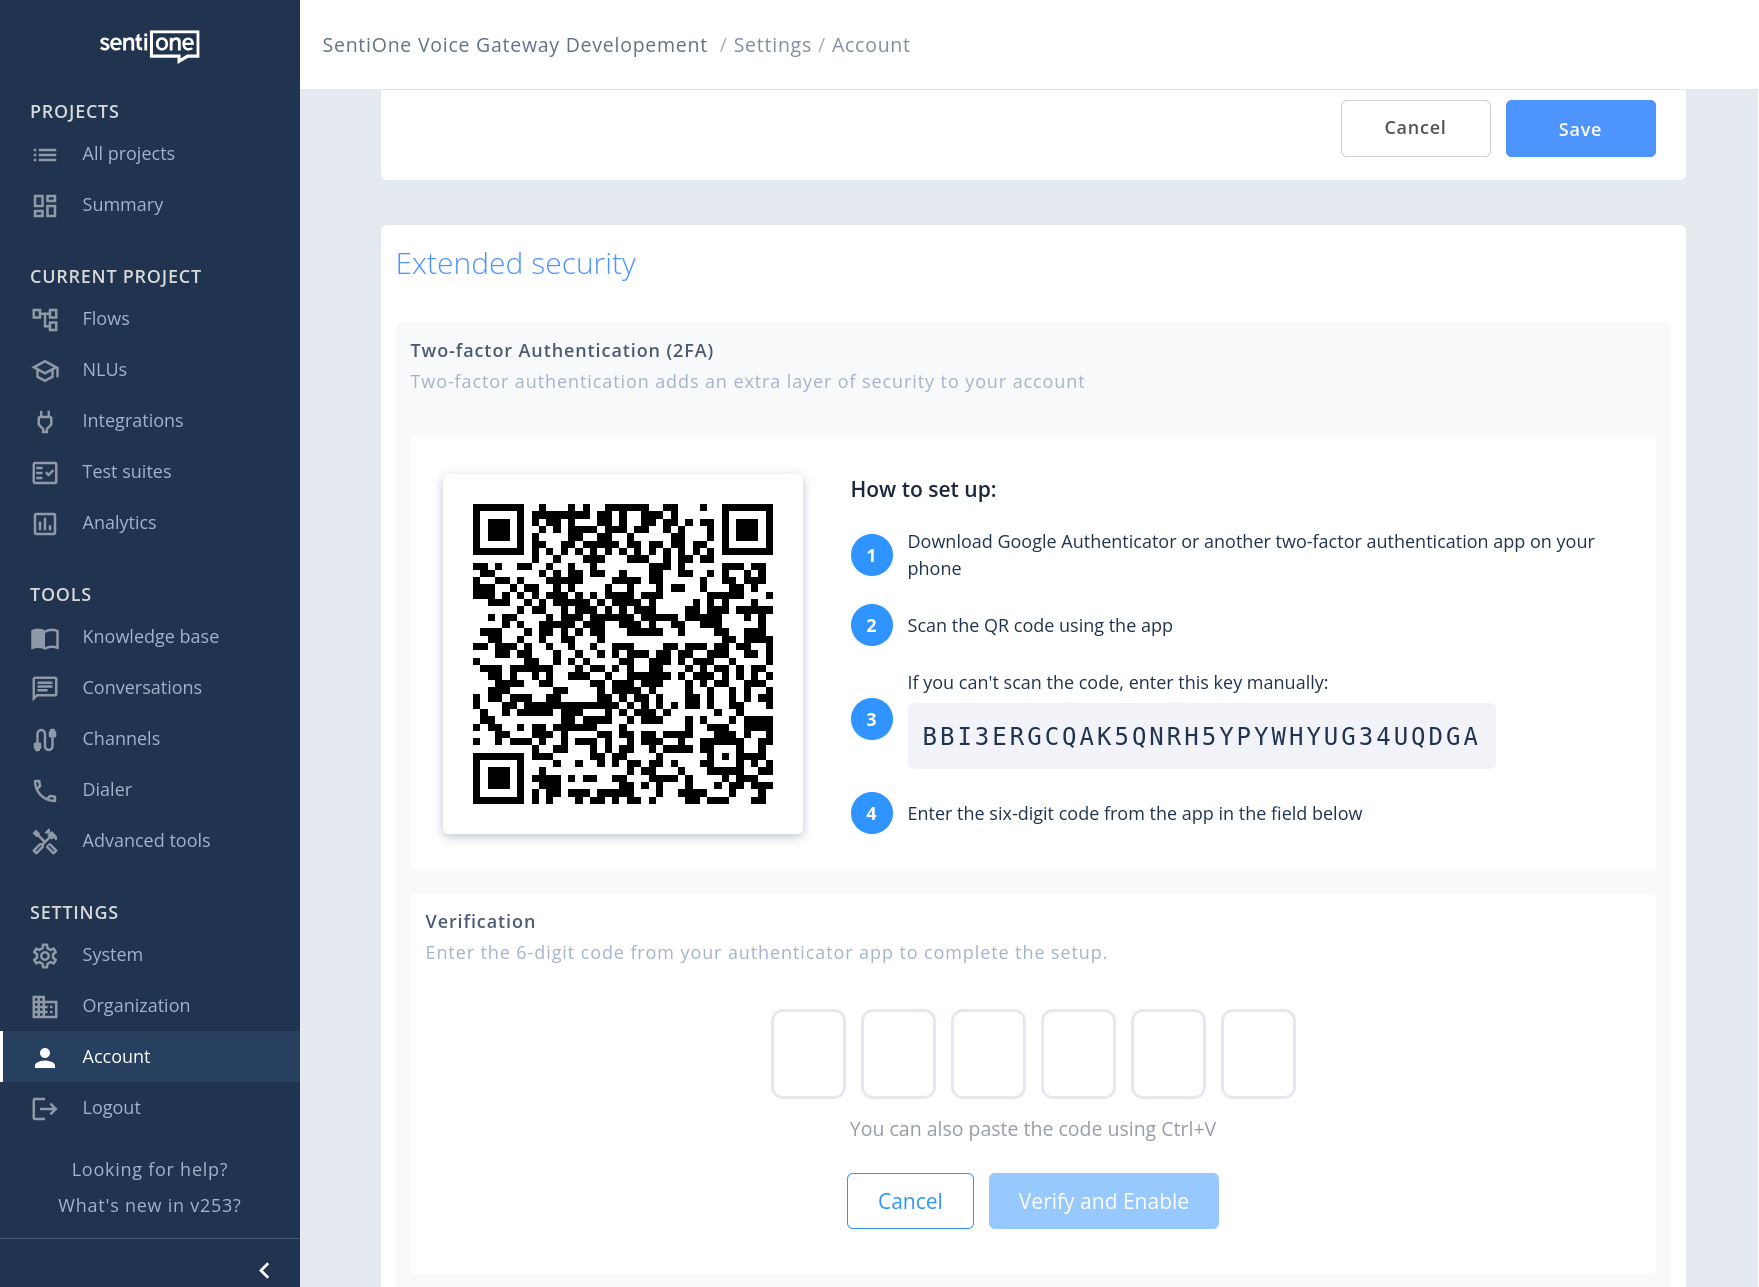Click the Integrations plug icon
This screenshot has height=1287, width=1759.
pyautogui.click(x=45, y=421)
